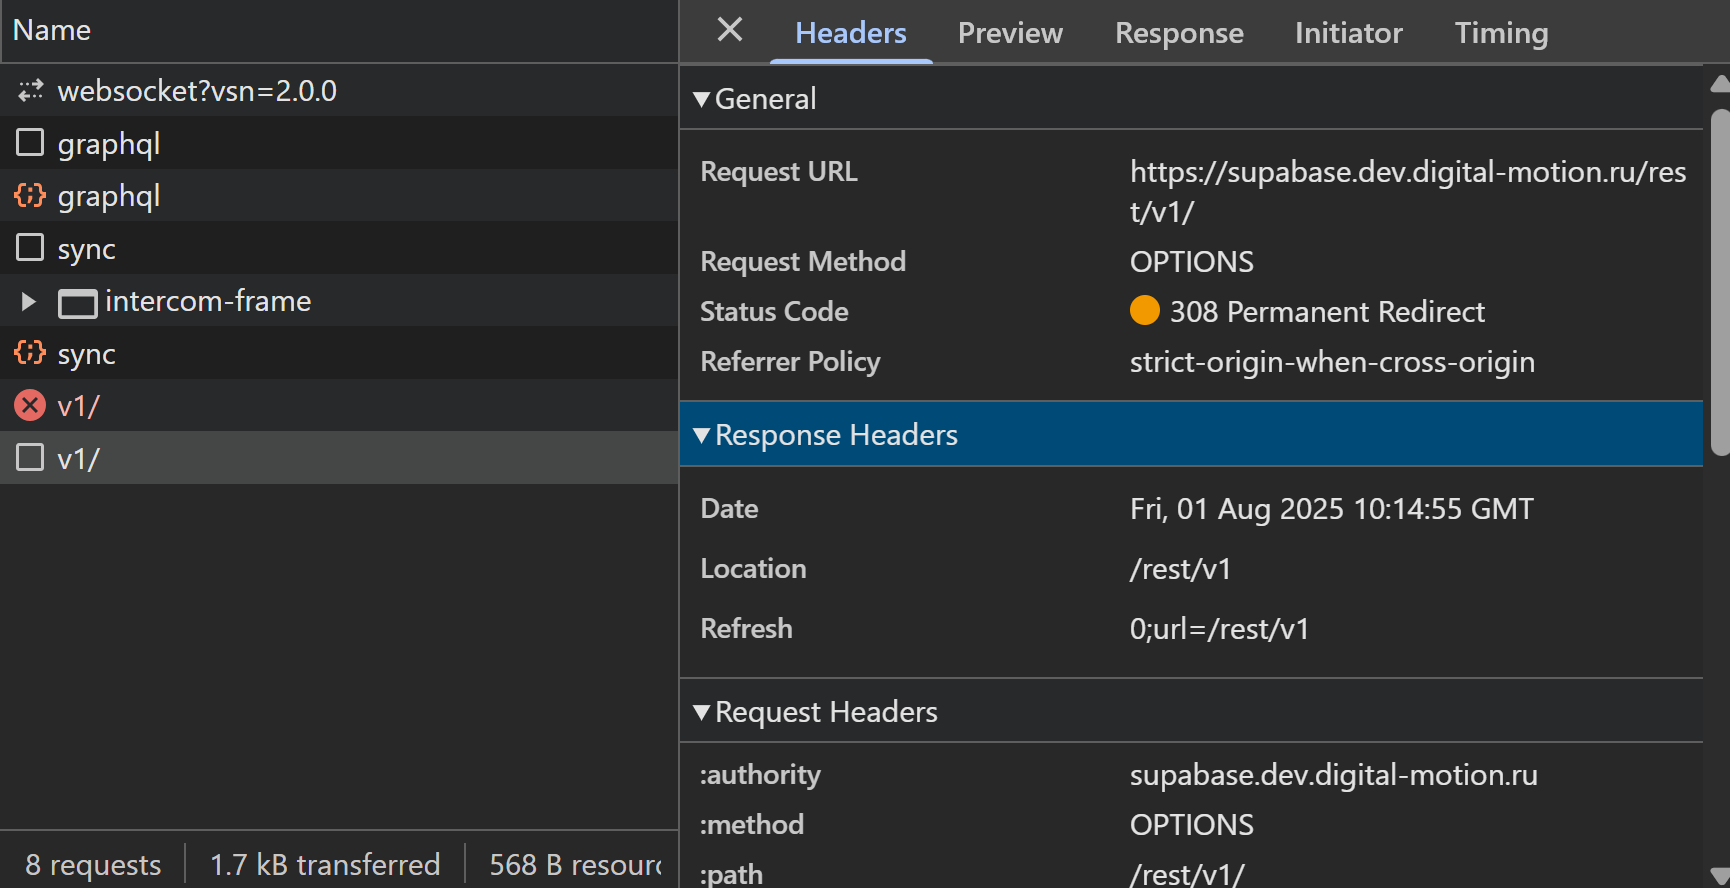Click the document icon beside first sync
This screenshot has height=888, width=1730.
coord(30,247)
